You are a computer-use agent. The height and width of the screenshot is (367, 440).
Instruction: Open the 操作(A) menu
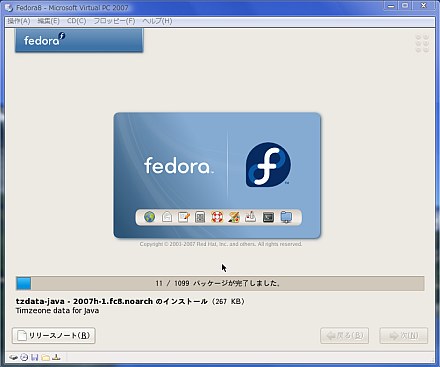click(x=19, y=21)
